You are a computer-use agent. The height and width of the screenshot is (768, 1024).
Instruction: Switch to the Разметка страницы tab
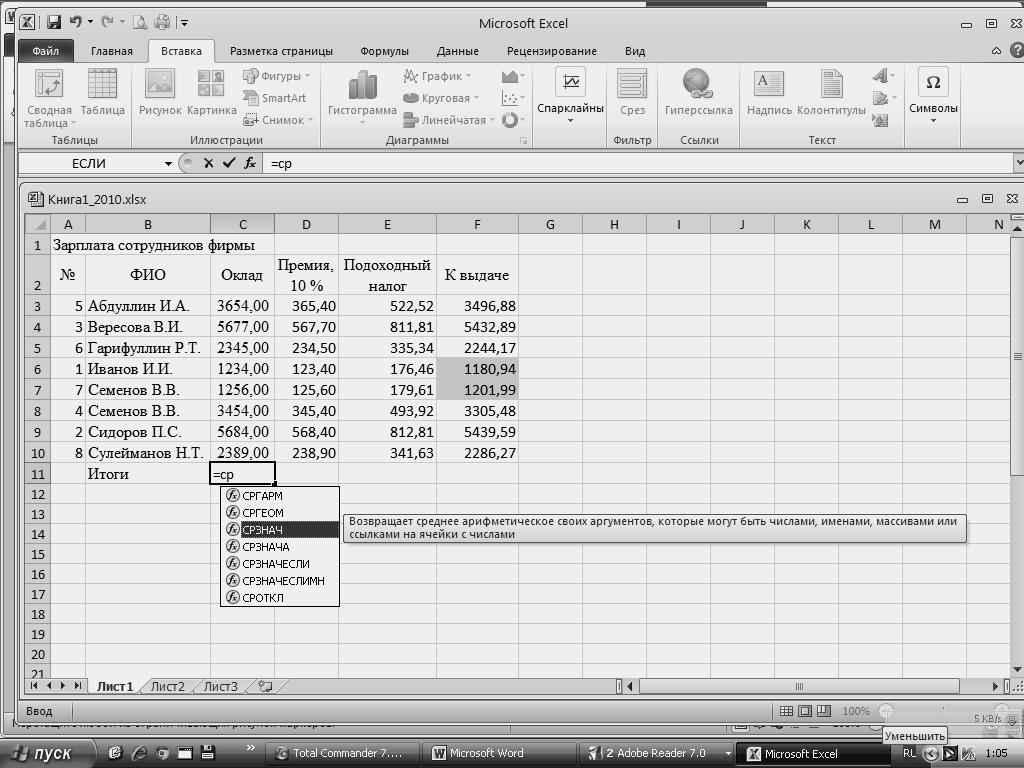point(281,51)
